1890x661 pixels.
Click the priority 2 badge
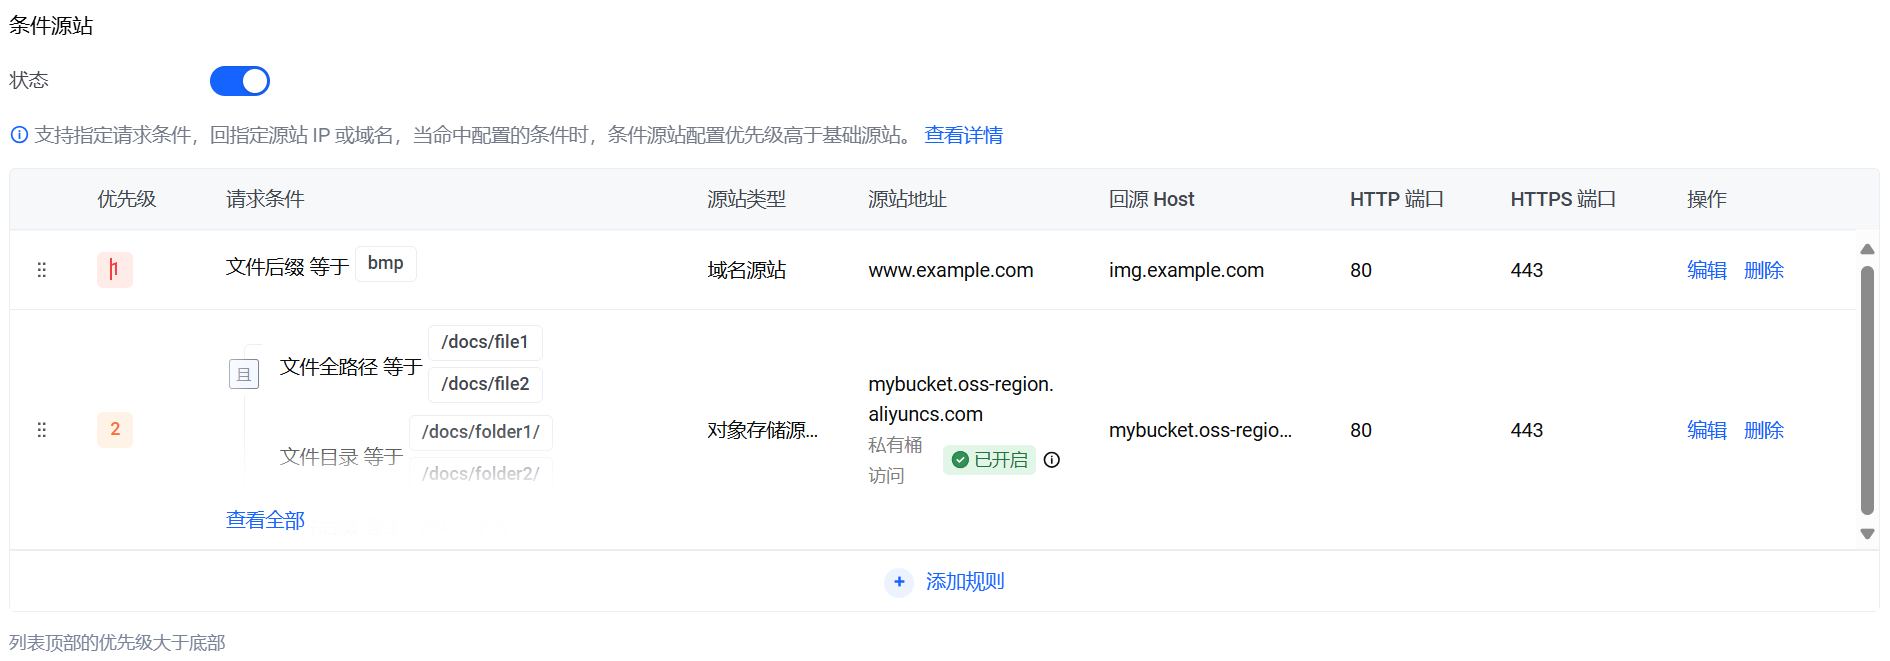pyautogui.click(x=115, y=430)
